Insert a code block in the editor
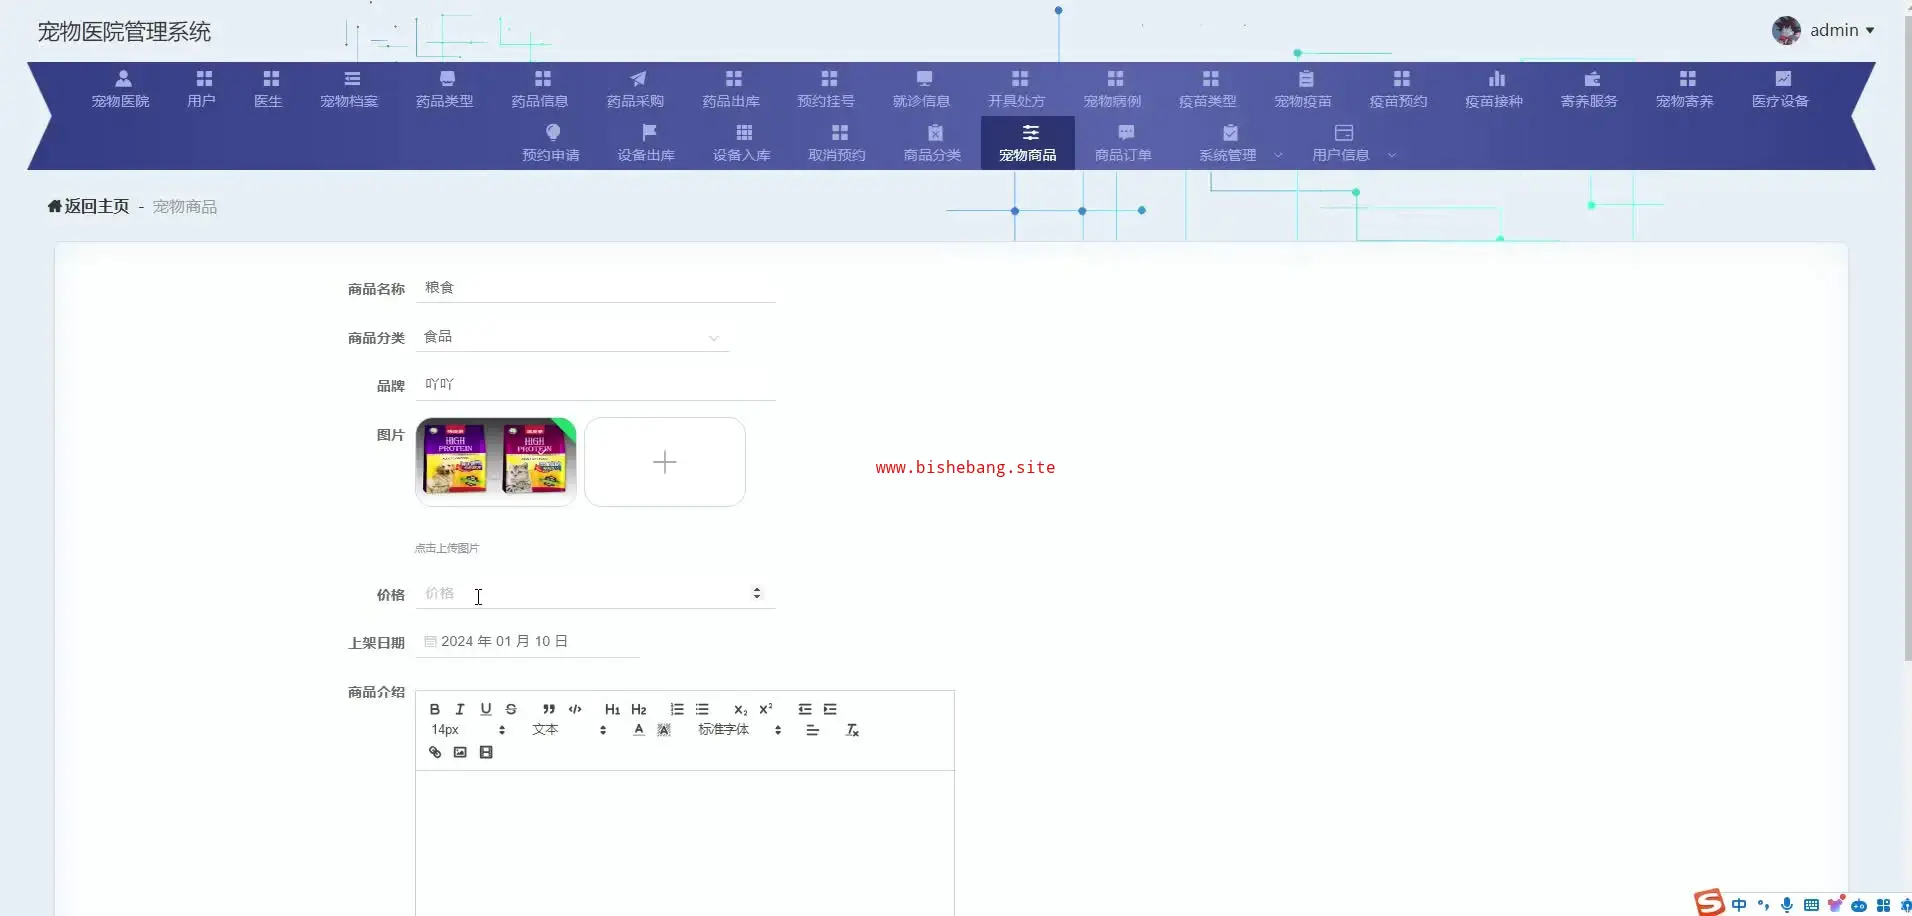This screenshot has height=916, width=1912. tap(575, 709)
